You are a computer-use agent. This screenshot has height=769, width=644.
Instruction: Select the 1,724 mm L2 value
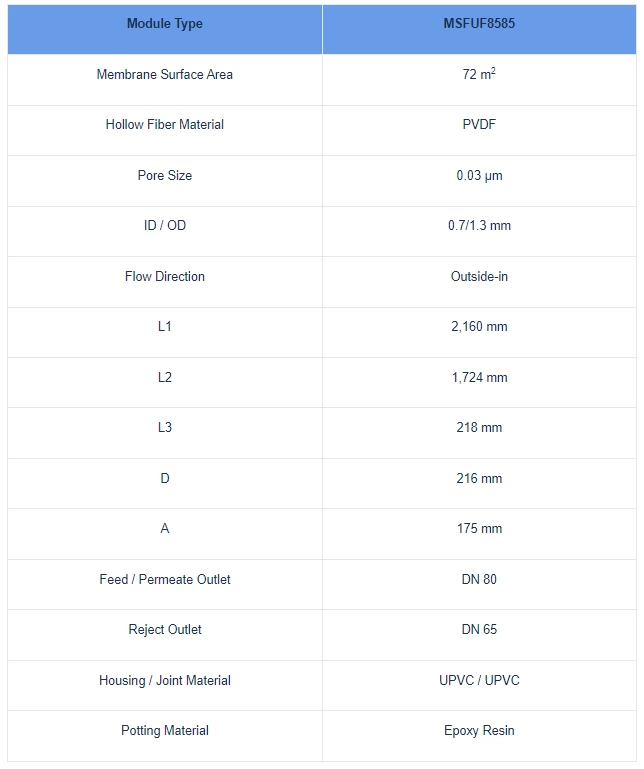coord(479,378)
